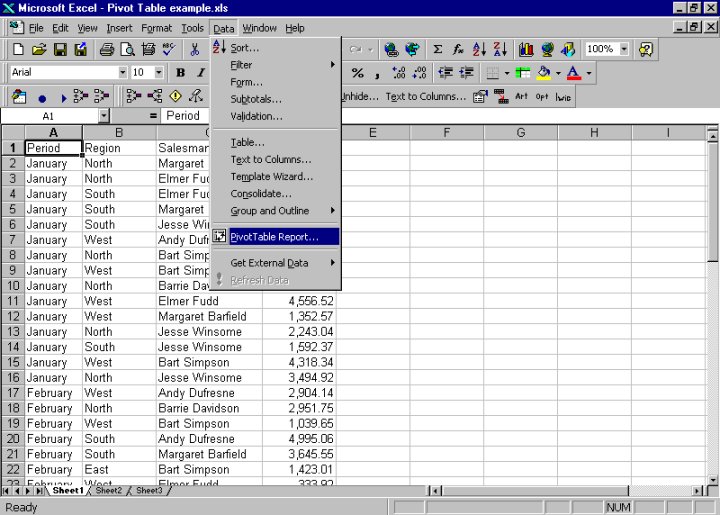Click the Increase Indent icon

click(x=467, y=73)
